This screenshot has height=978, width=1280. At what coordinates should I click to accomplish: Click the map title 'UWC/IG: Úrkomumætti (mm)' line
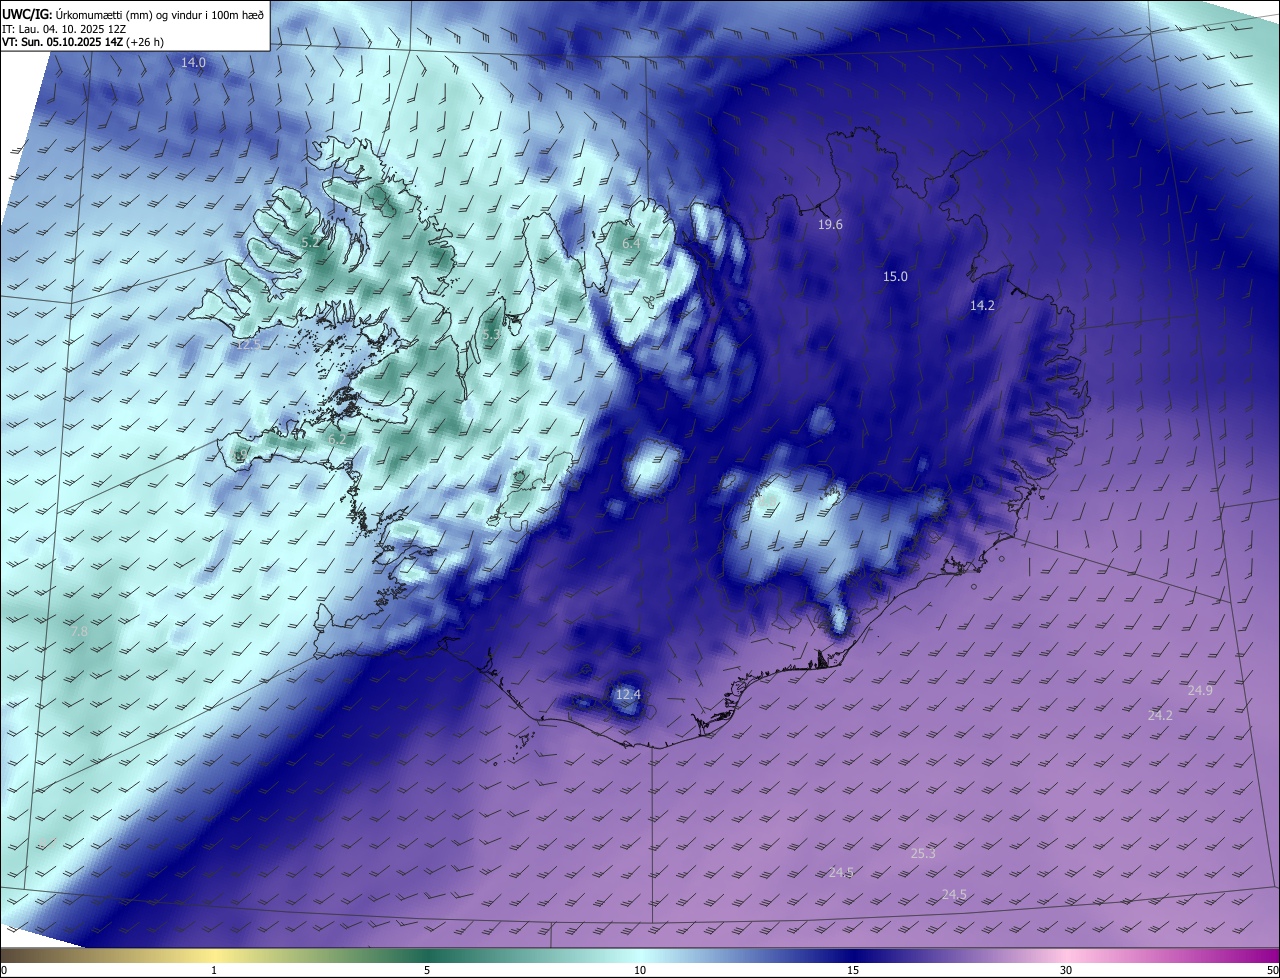point(133,13)
